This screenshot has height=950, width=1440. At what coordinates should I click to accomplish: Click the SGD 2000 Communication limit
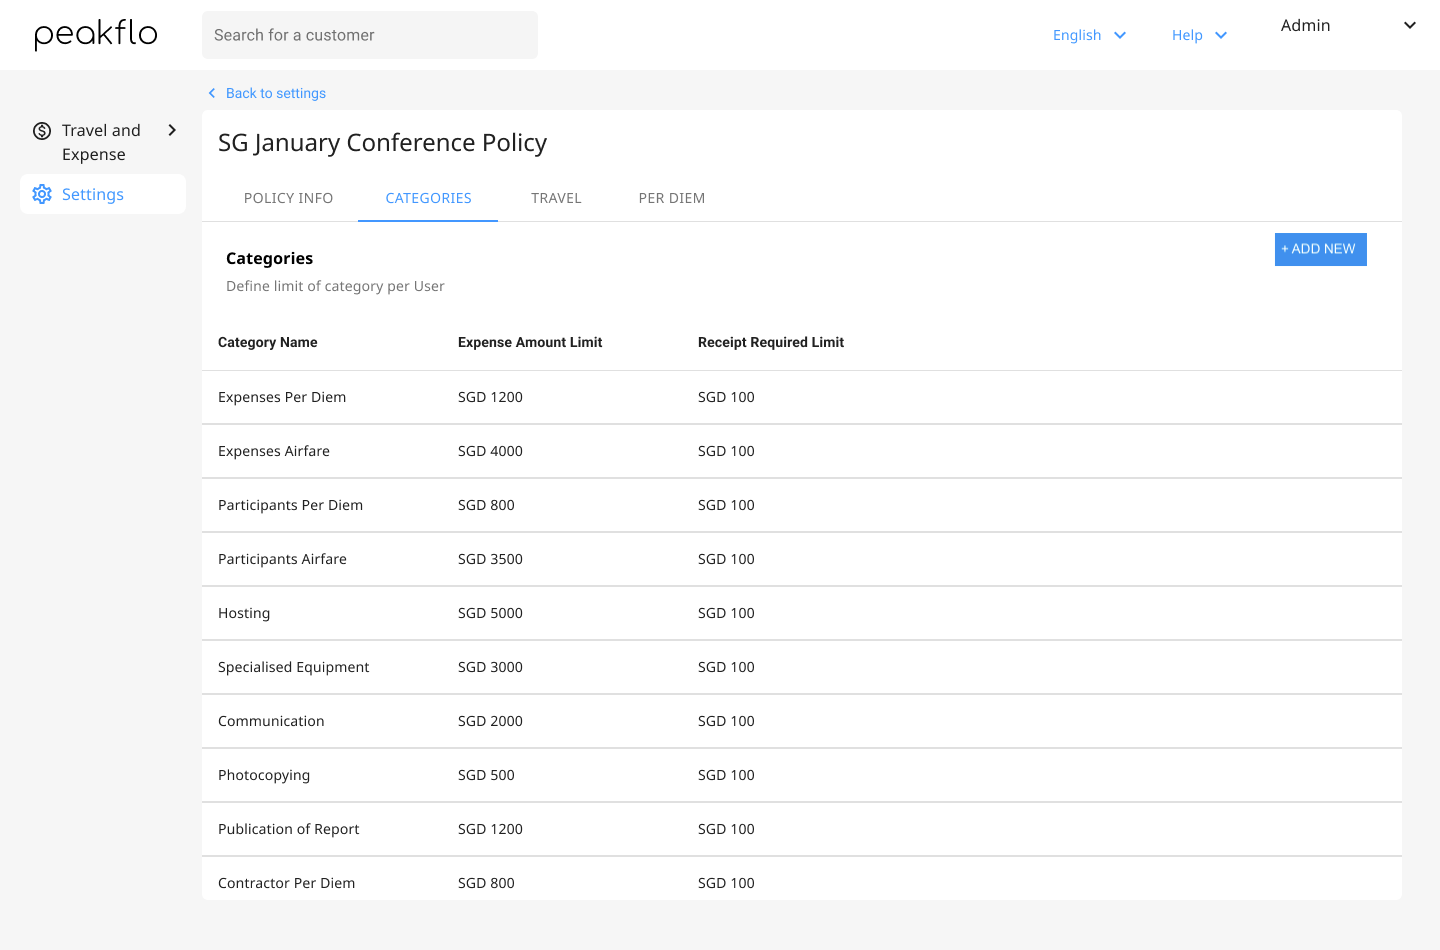(x=490, y=721)
